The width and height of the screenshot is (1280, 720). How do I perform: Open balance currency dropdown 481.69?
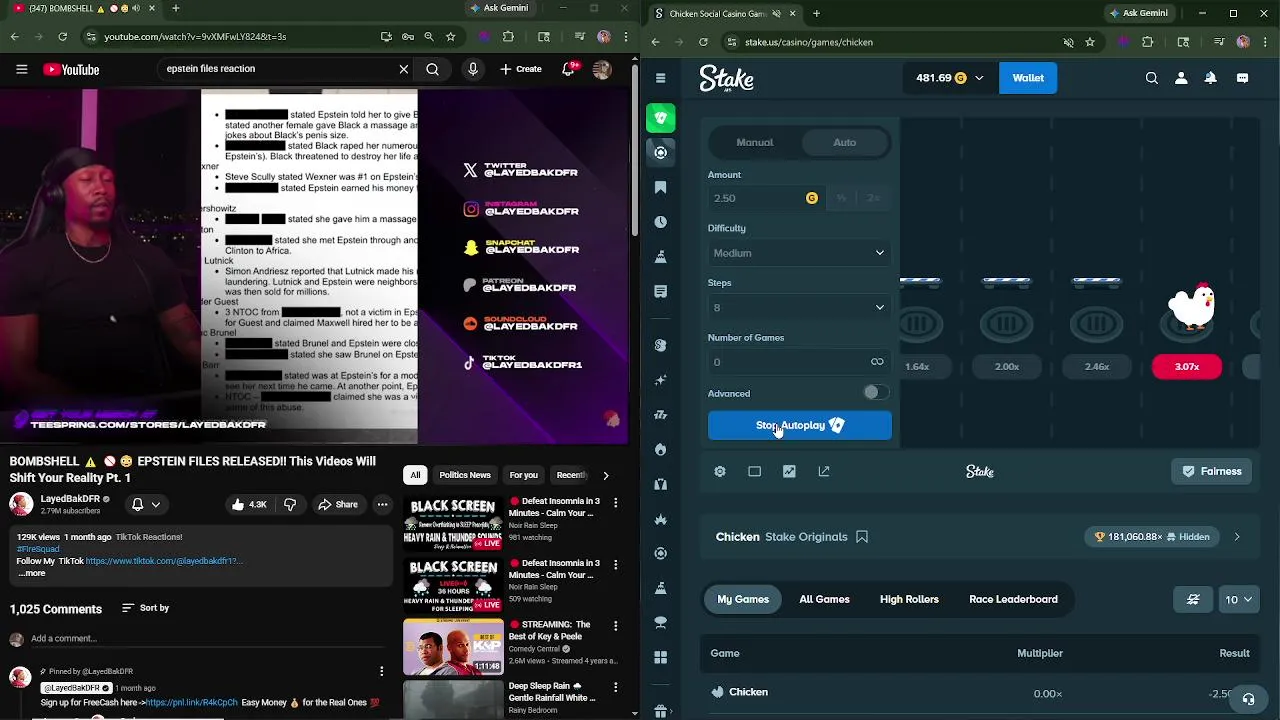click(x=950, y=78)
